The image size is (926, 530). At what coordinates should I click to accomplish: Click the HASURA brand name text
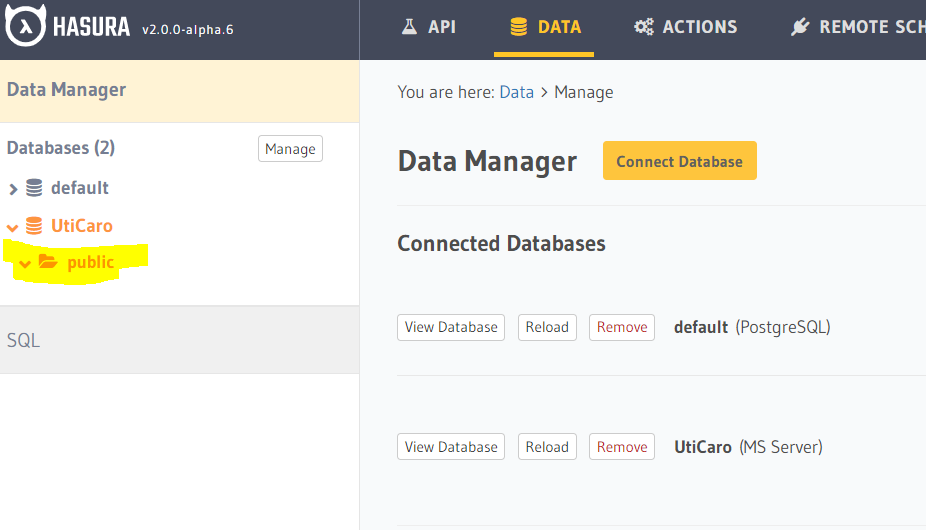click(92, 27)
